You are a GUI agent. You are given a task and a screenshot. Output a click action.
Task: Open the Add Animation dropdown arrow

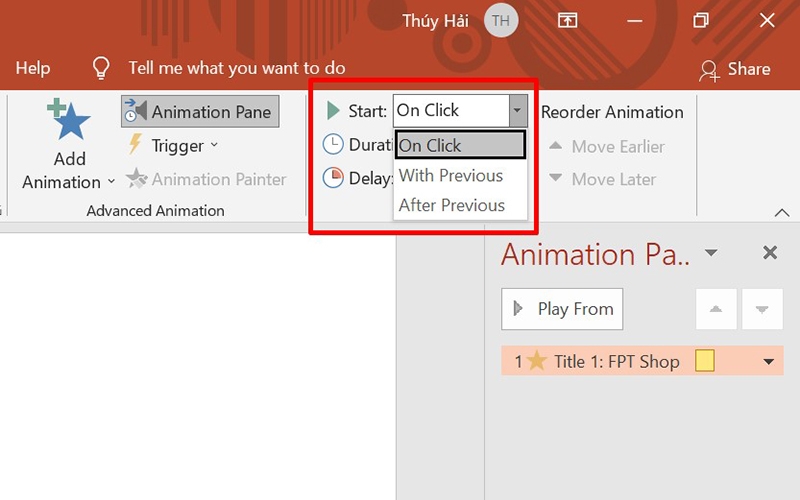pyautogui.click(x=111, y=182)
